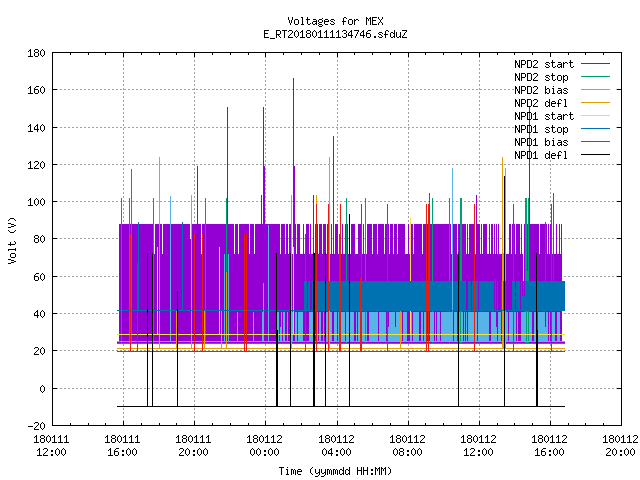The width and height of the screenshot is (640, 480).
Task: Click the "180112 08:00" x-axis tick label
Action: [407, 446]
